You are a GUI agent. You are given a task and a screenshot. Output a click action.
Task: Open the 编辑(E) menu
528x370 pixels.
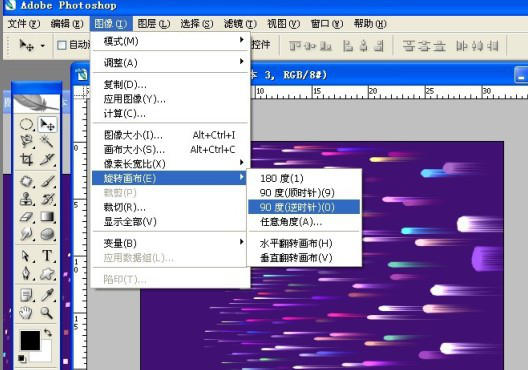click(67, 24)
